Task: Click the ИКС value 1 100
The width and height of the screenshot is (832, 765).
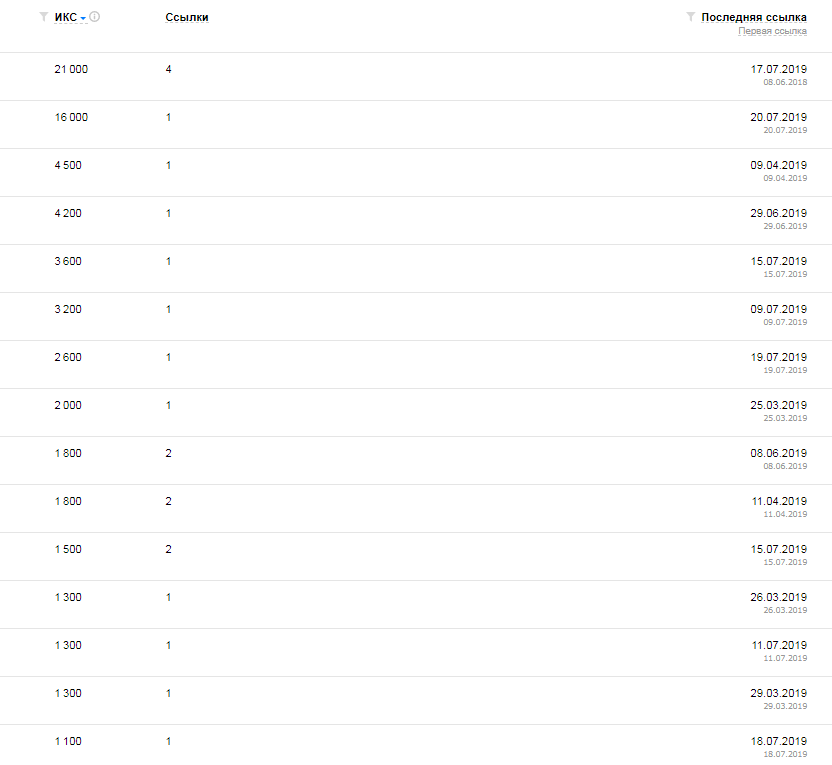Action: [x=68, y=741]
